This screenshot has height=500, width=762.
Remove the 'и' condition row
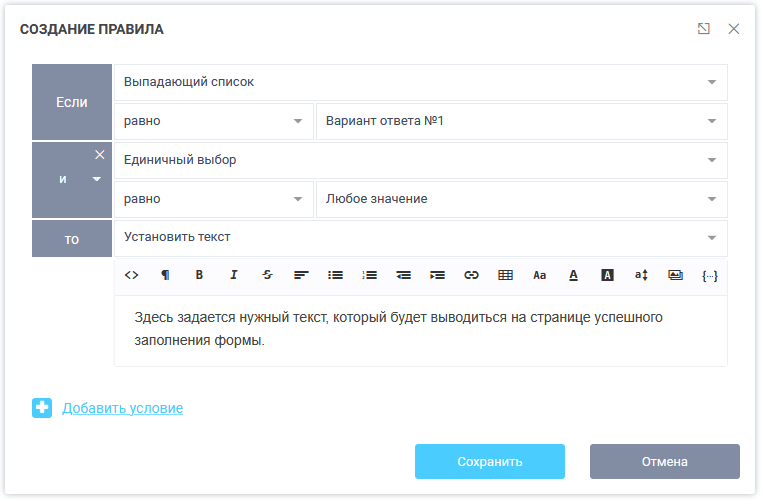click(100, 155)
